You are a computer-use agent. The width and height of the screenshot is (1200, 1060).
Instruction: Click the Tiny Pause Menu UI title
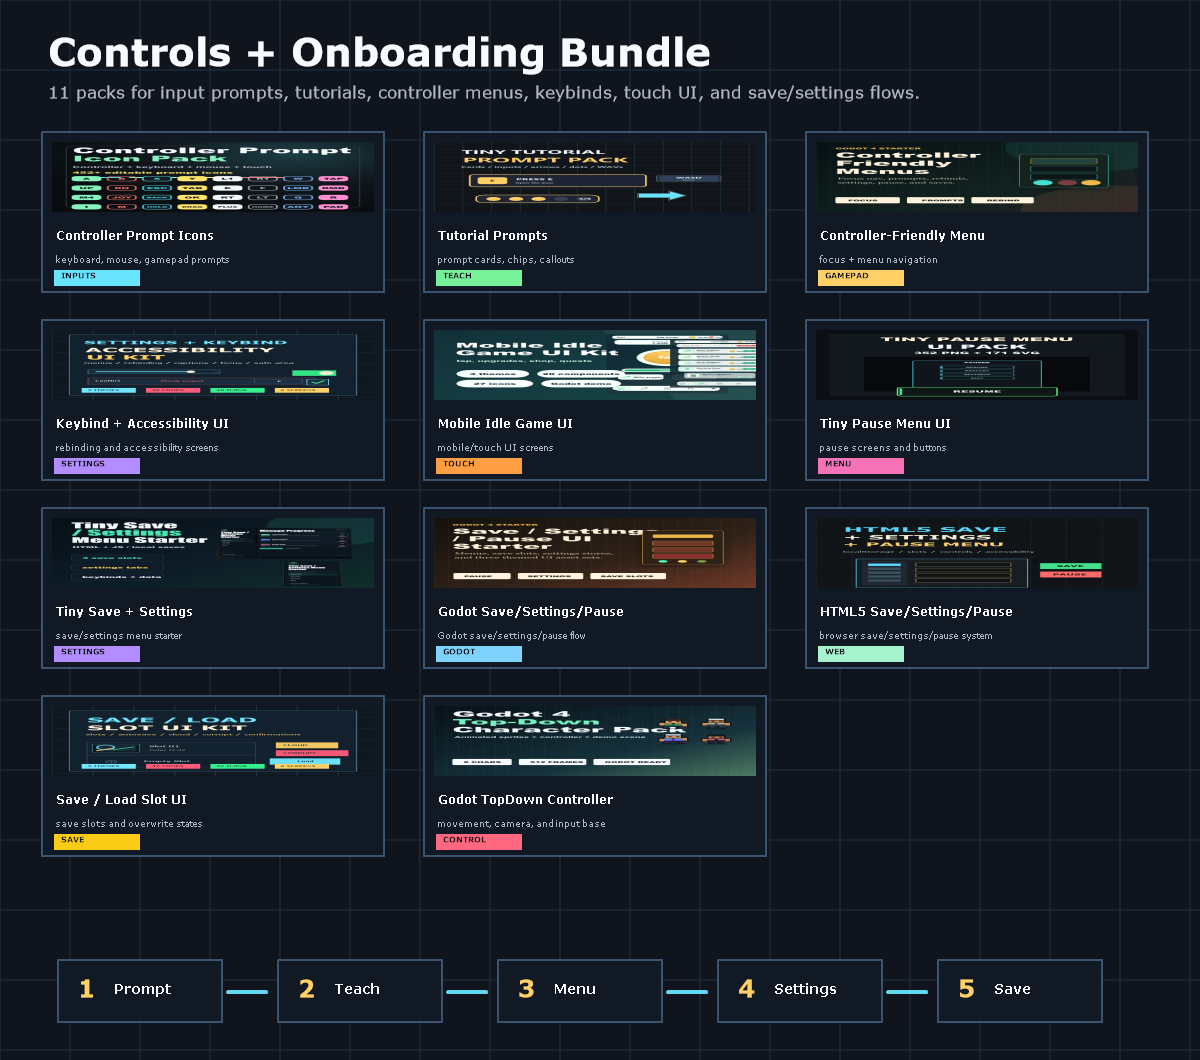pyautogui.click(x=885, y=424)
